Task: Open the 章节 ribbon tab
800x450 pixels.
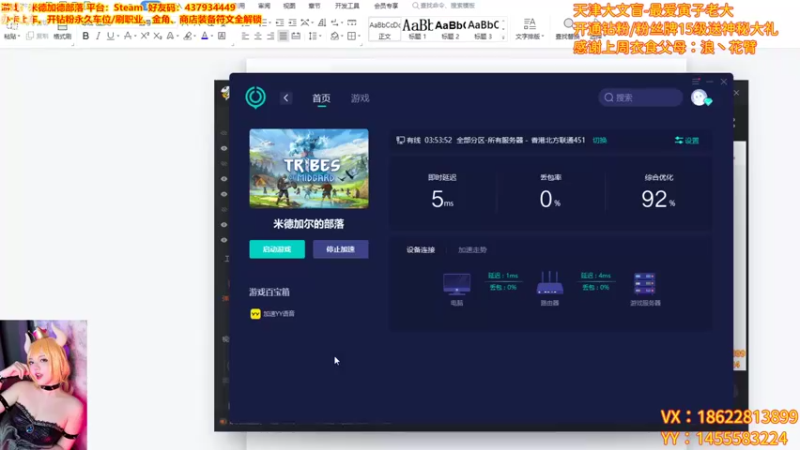Action: coord(314,6)
